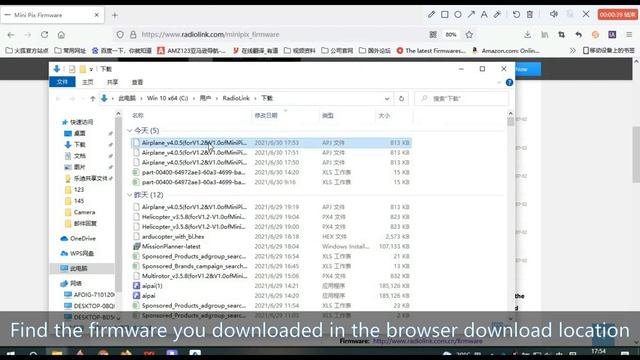Reload the browser page
Viewport: 640px width, 360px height.
tap(44, 35)
